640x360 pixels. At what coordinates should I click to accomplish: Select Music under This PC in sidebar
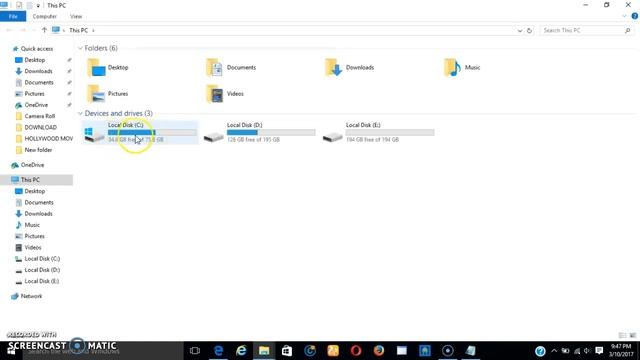pyautogui.click(x=32, y=225)
